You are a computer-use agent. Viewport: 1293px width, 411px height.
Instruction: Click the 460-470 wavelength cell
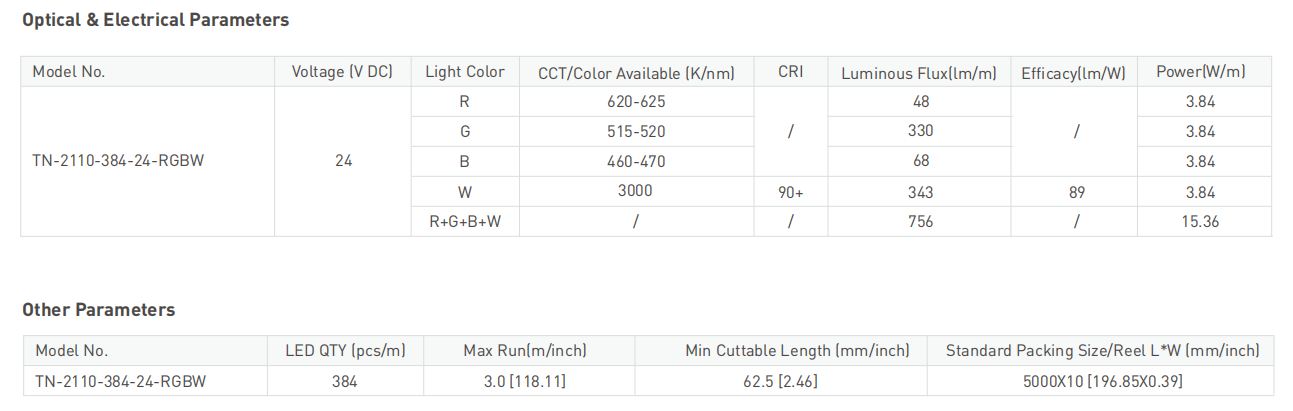[x=636, y=161]
